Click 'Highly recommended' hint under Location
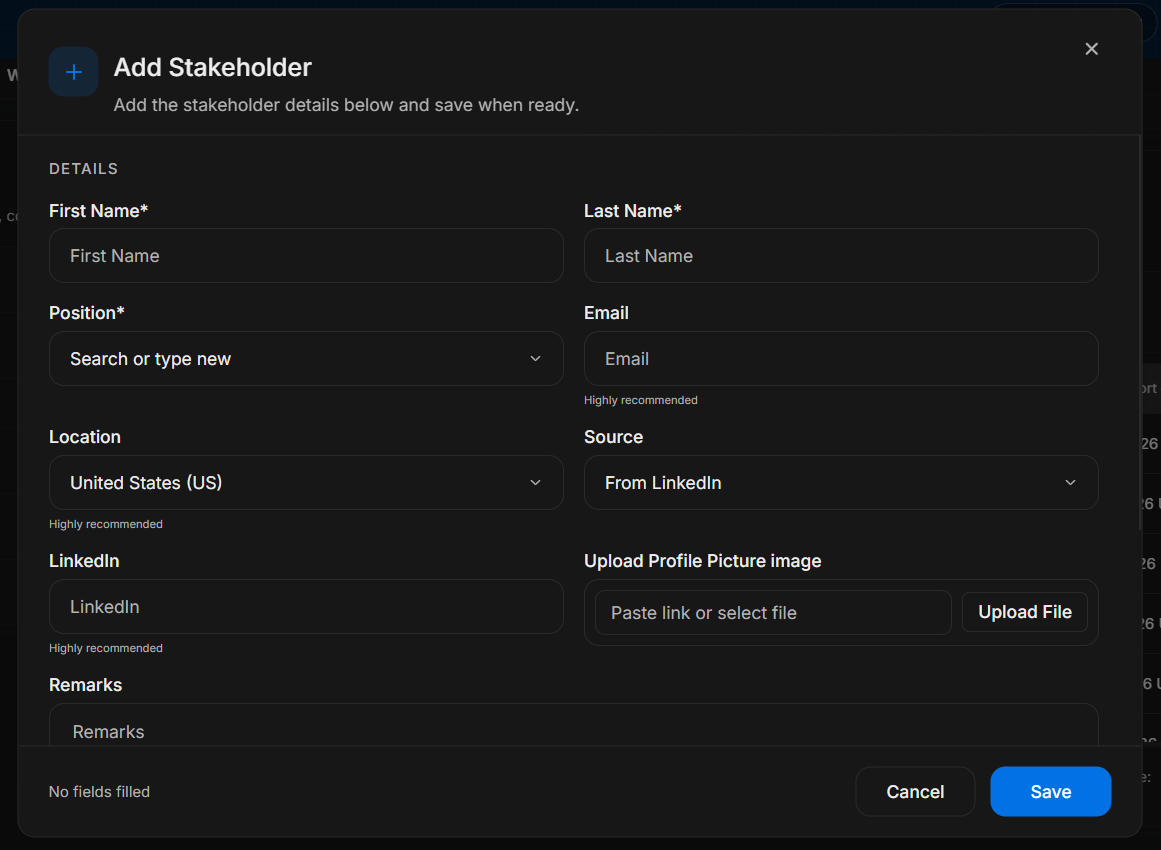The height and width of the screenshot is (850, 1161). pos(106,524)
